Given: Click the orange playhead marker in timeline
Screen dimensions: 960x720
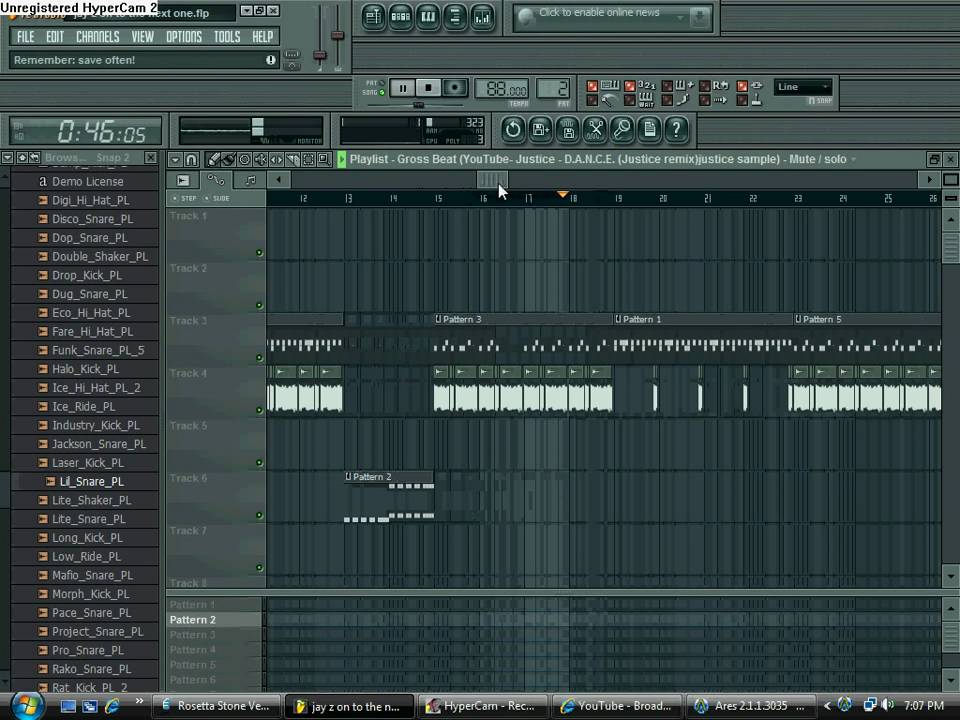Looking at the screenshot, I should point(563,194).
